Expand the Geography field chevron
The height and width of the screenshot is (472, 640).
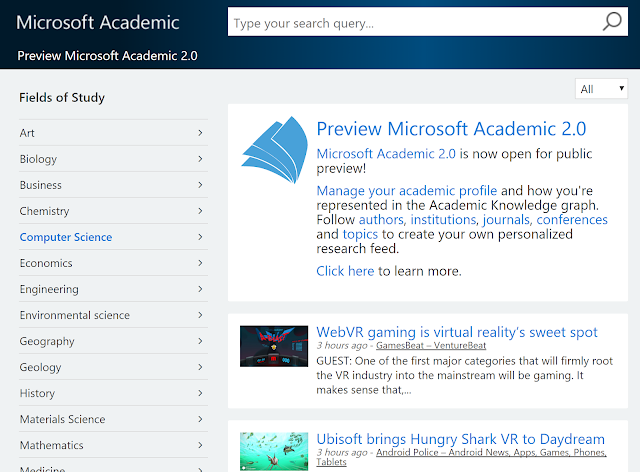pos(200,341)
